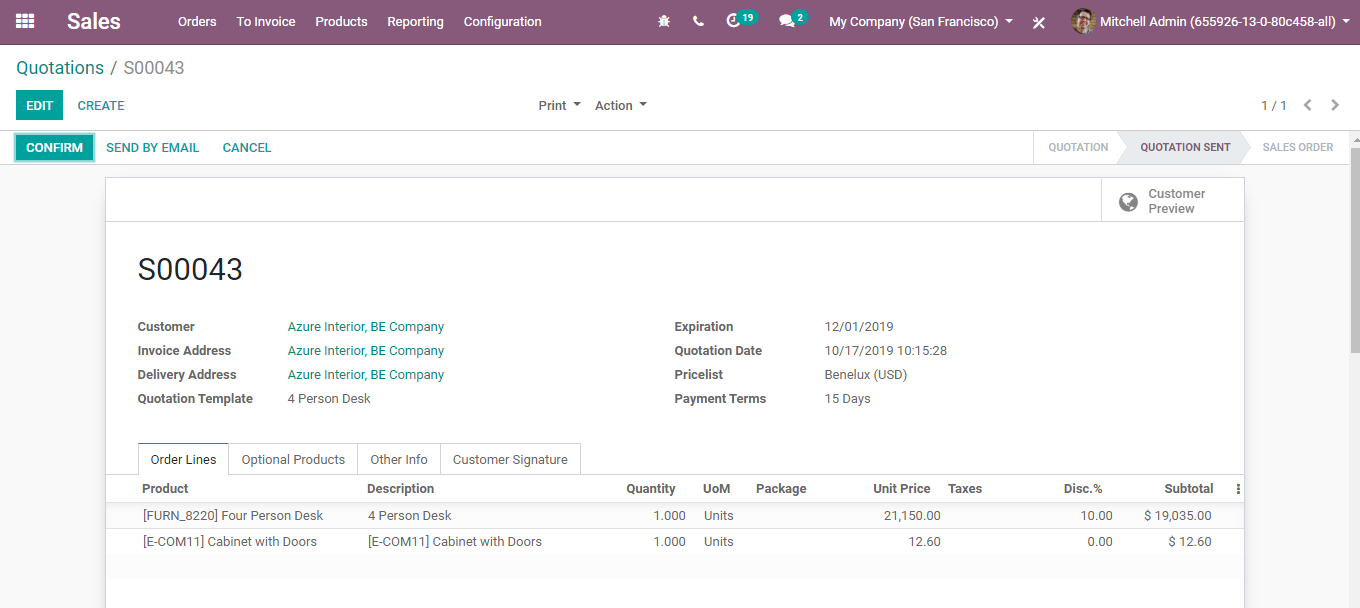Select [E-COM11] Cabinet with Doors product cell
The image size is (1360, 608).
(x=230, y=542)
